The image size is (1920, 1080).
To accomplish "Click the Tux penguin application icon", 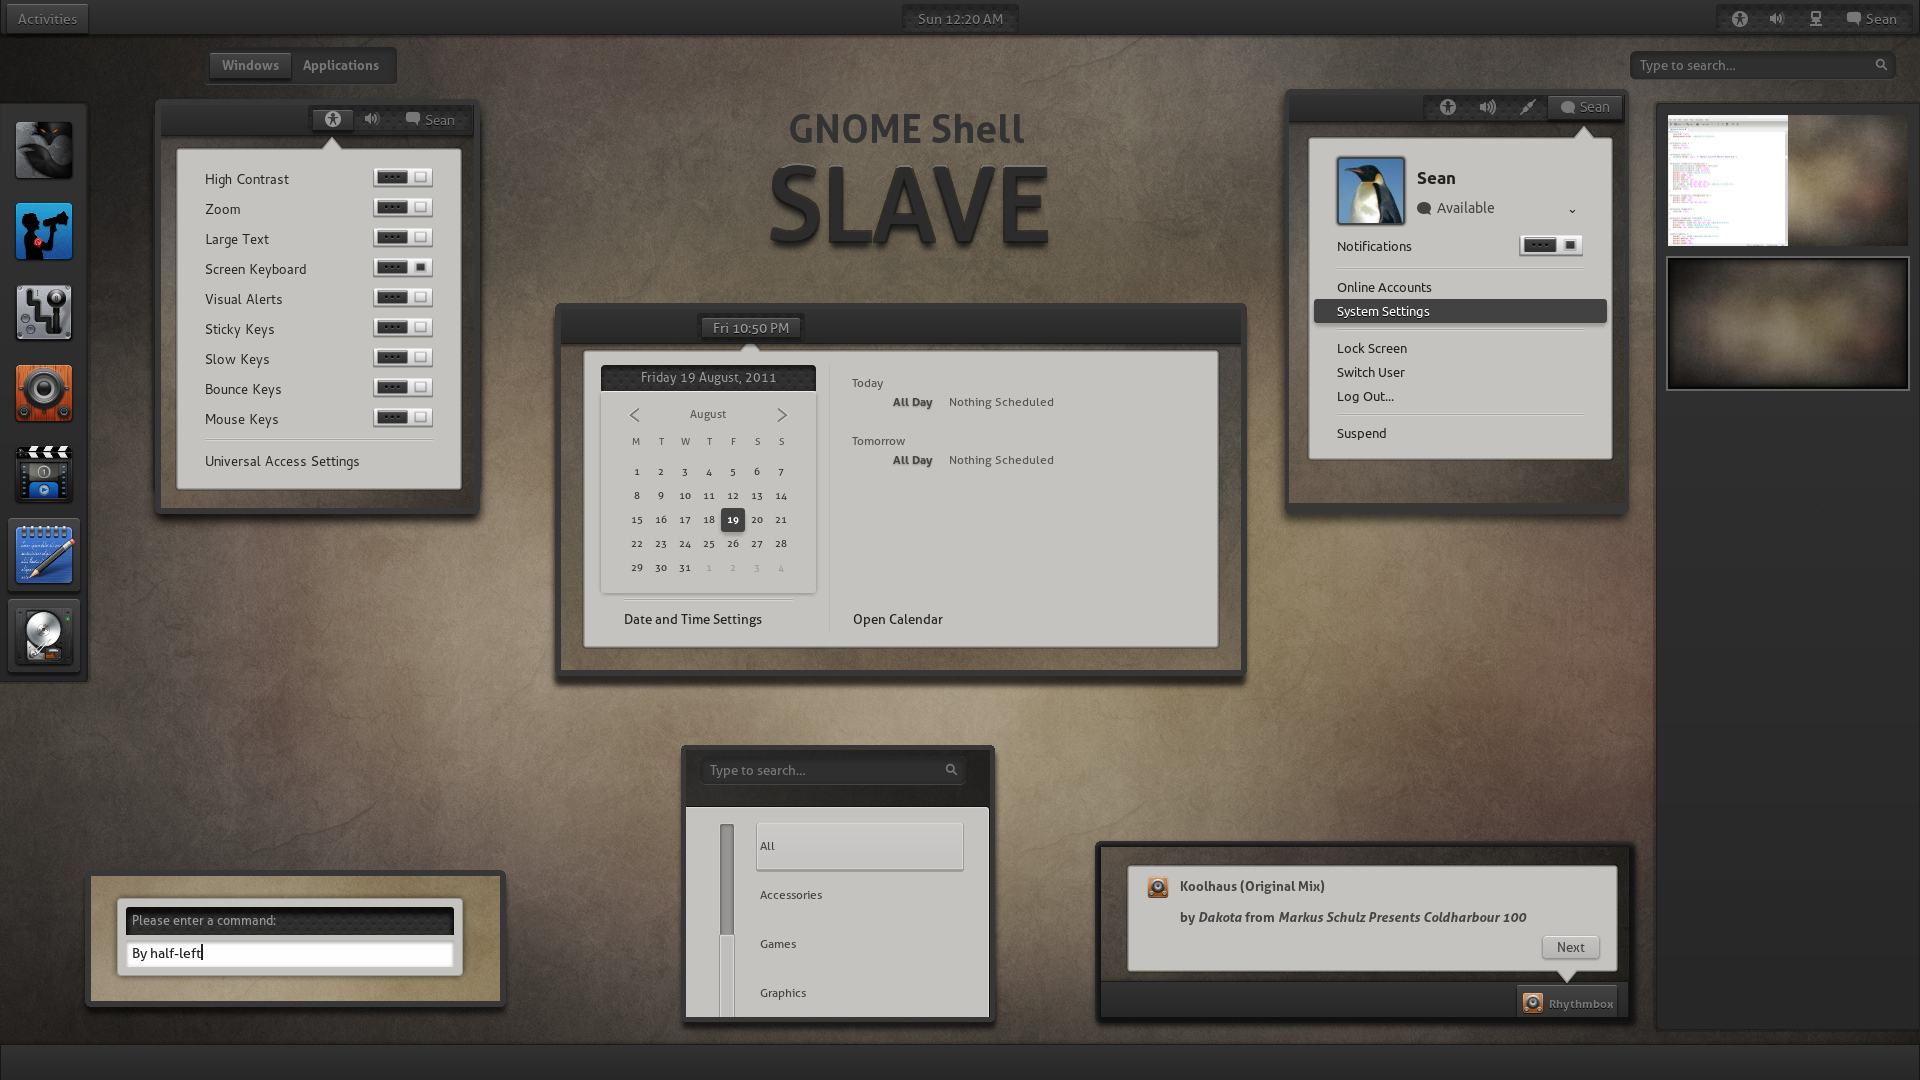I will [1371, 190].
